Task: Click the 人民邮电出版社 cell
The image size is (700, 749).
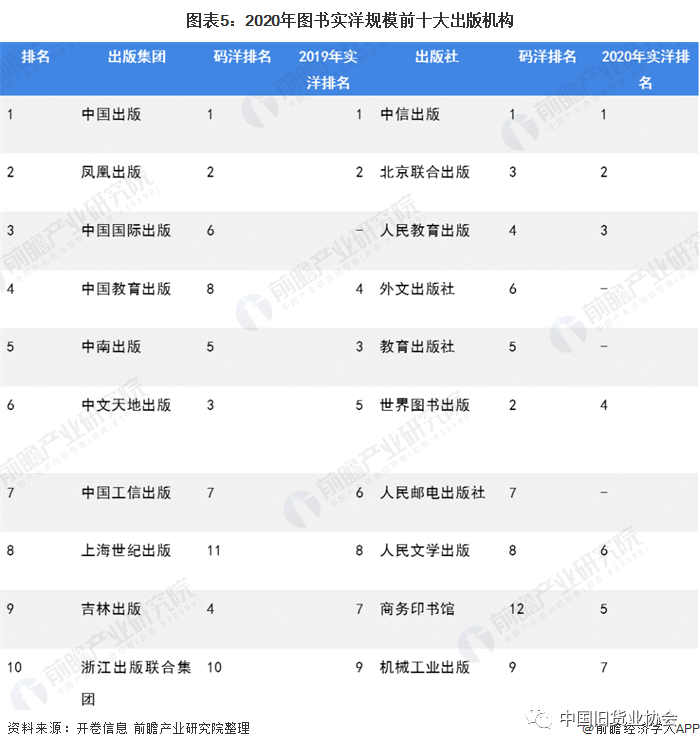Action: click(x=432, y=492)
